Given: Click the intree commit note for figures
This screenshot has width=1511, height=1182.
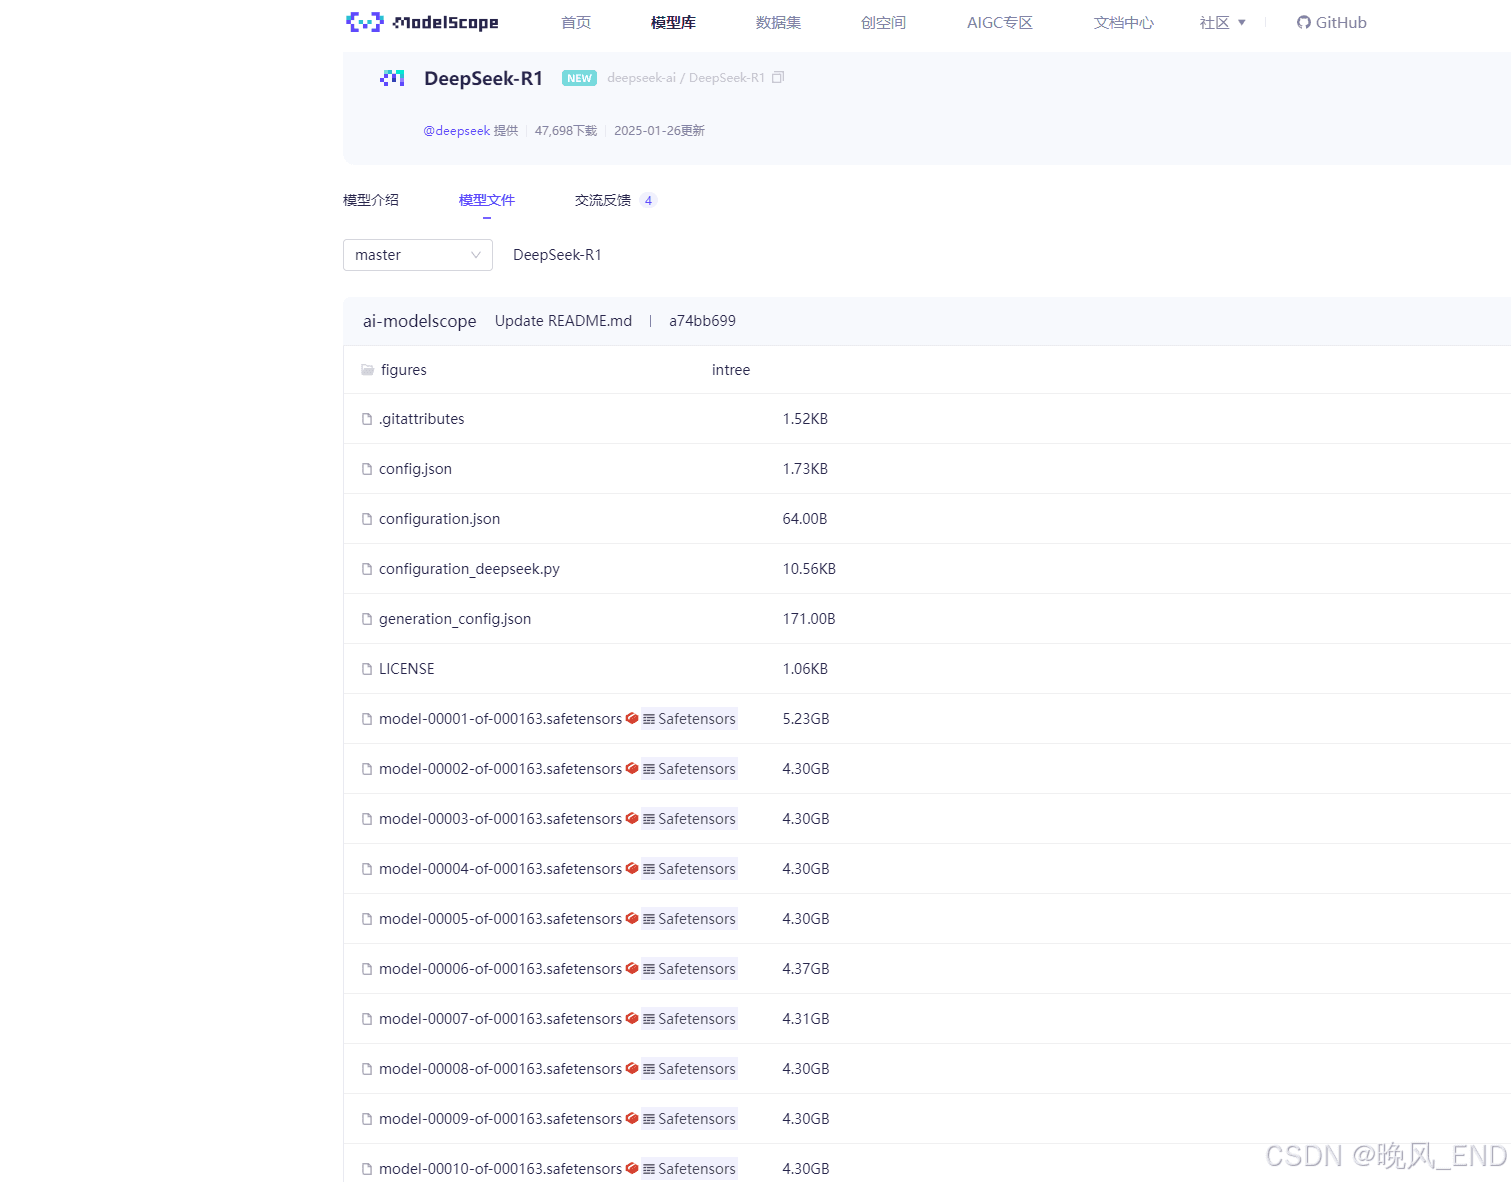Looking at the screenshot, I should [731, 370].
